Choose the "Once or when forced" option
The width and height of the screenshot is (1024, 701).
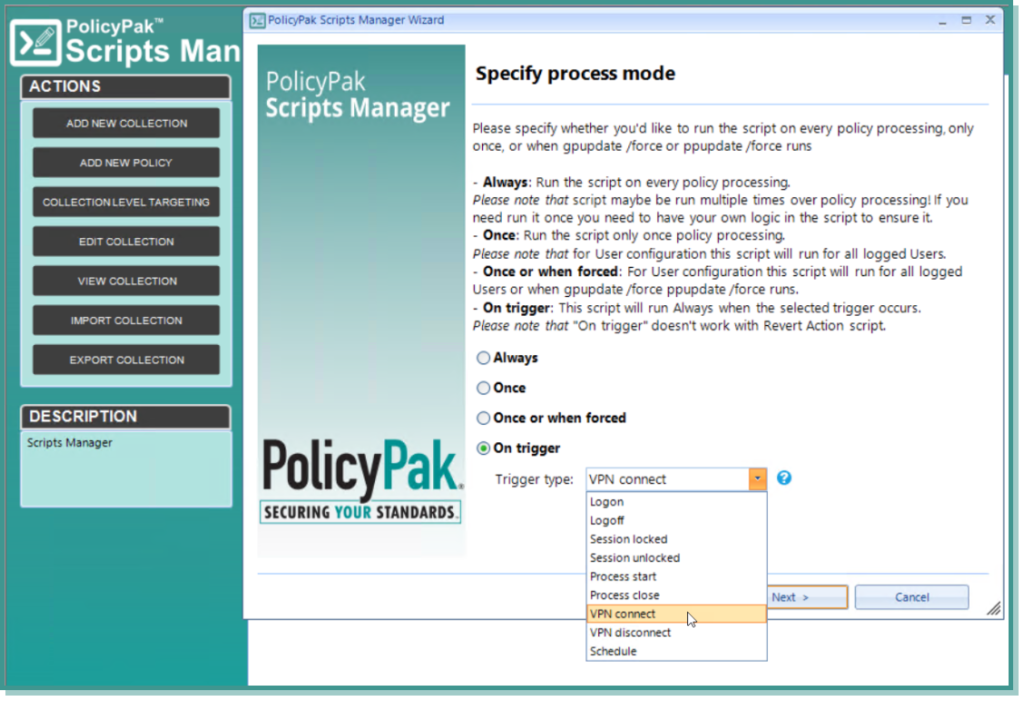(x=483, y=418)
